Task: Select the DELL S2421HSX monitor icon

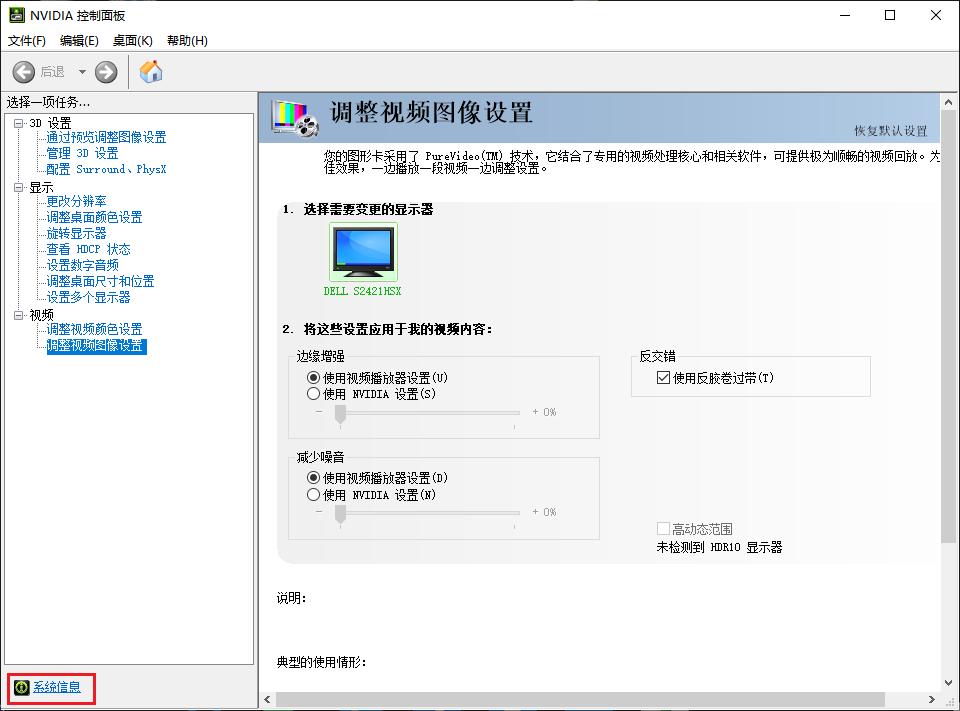Action: 363,252
